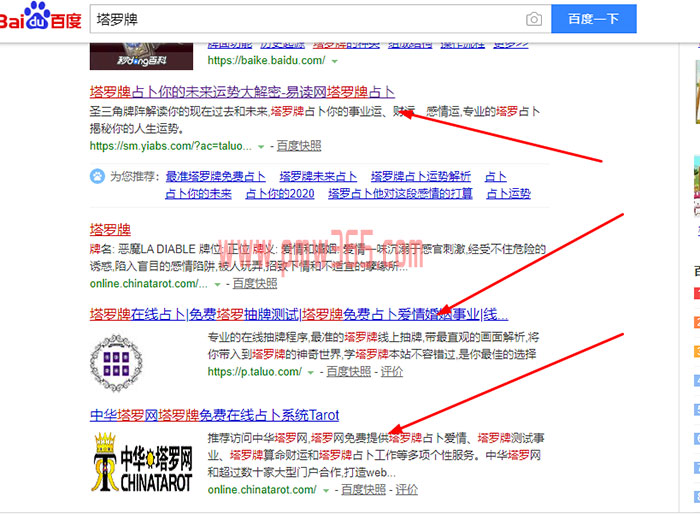Click the p.taluo.com round card logo thumbnail
Viewport: 700px width, 514px height.
tap(116, 363)
